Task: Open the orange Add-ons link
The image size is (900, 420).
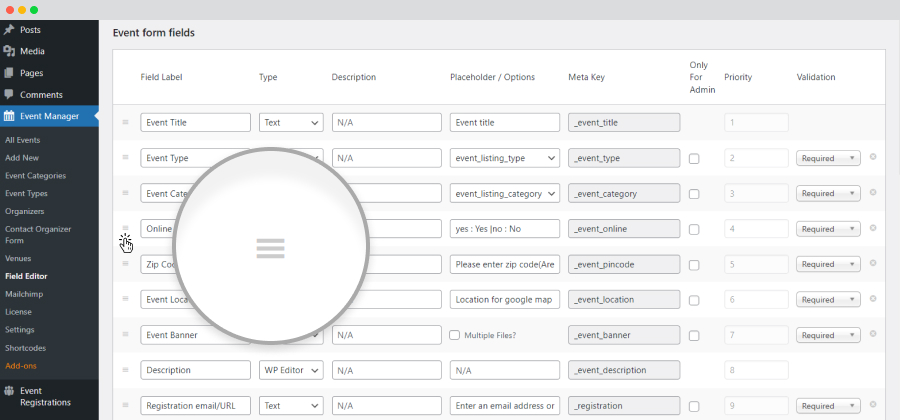Action: 21,365
